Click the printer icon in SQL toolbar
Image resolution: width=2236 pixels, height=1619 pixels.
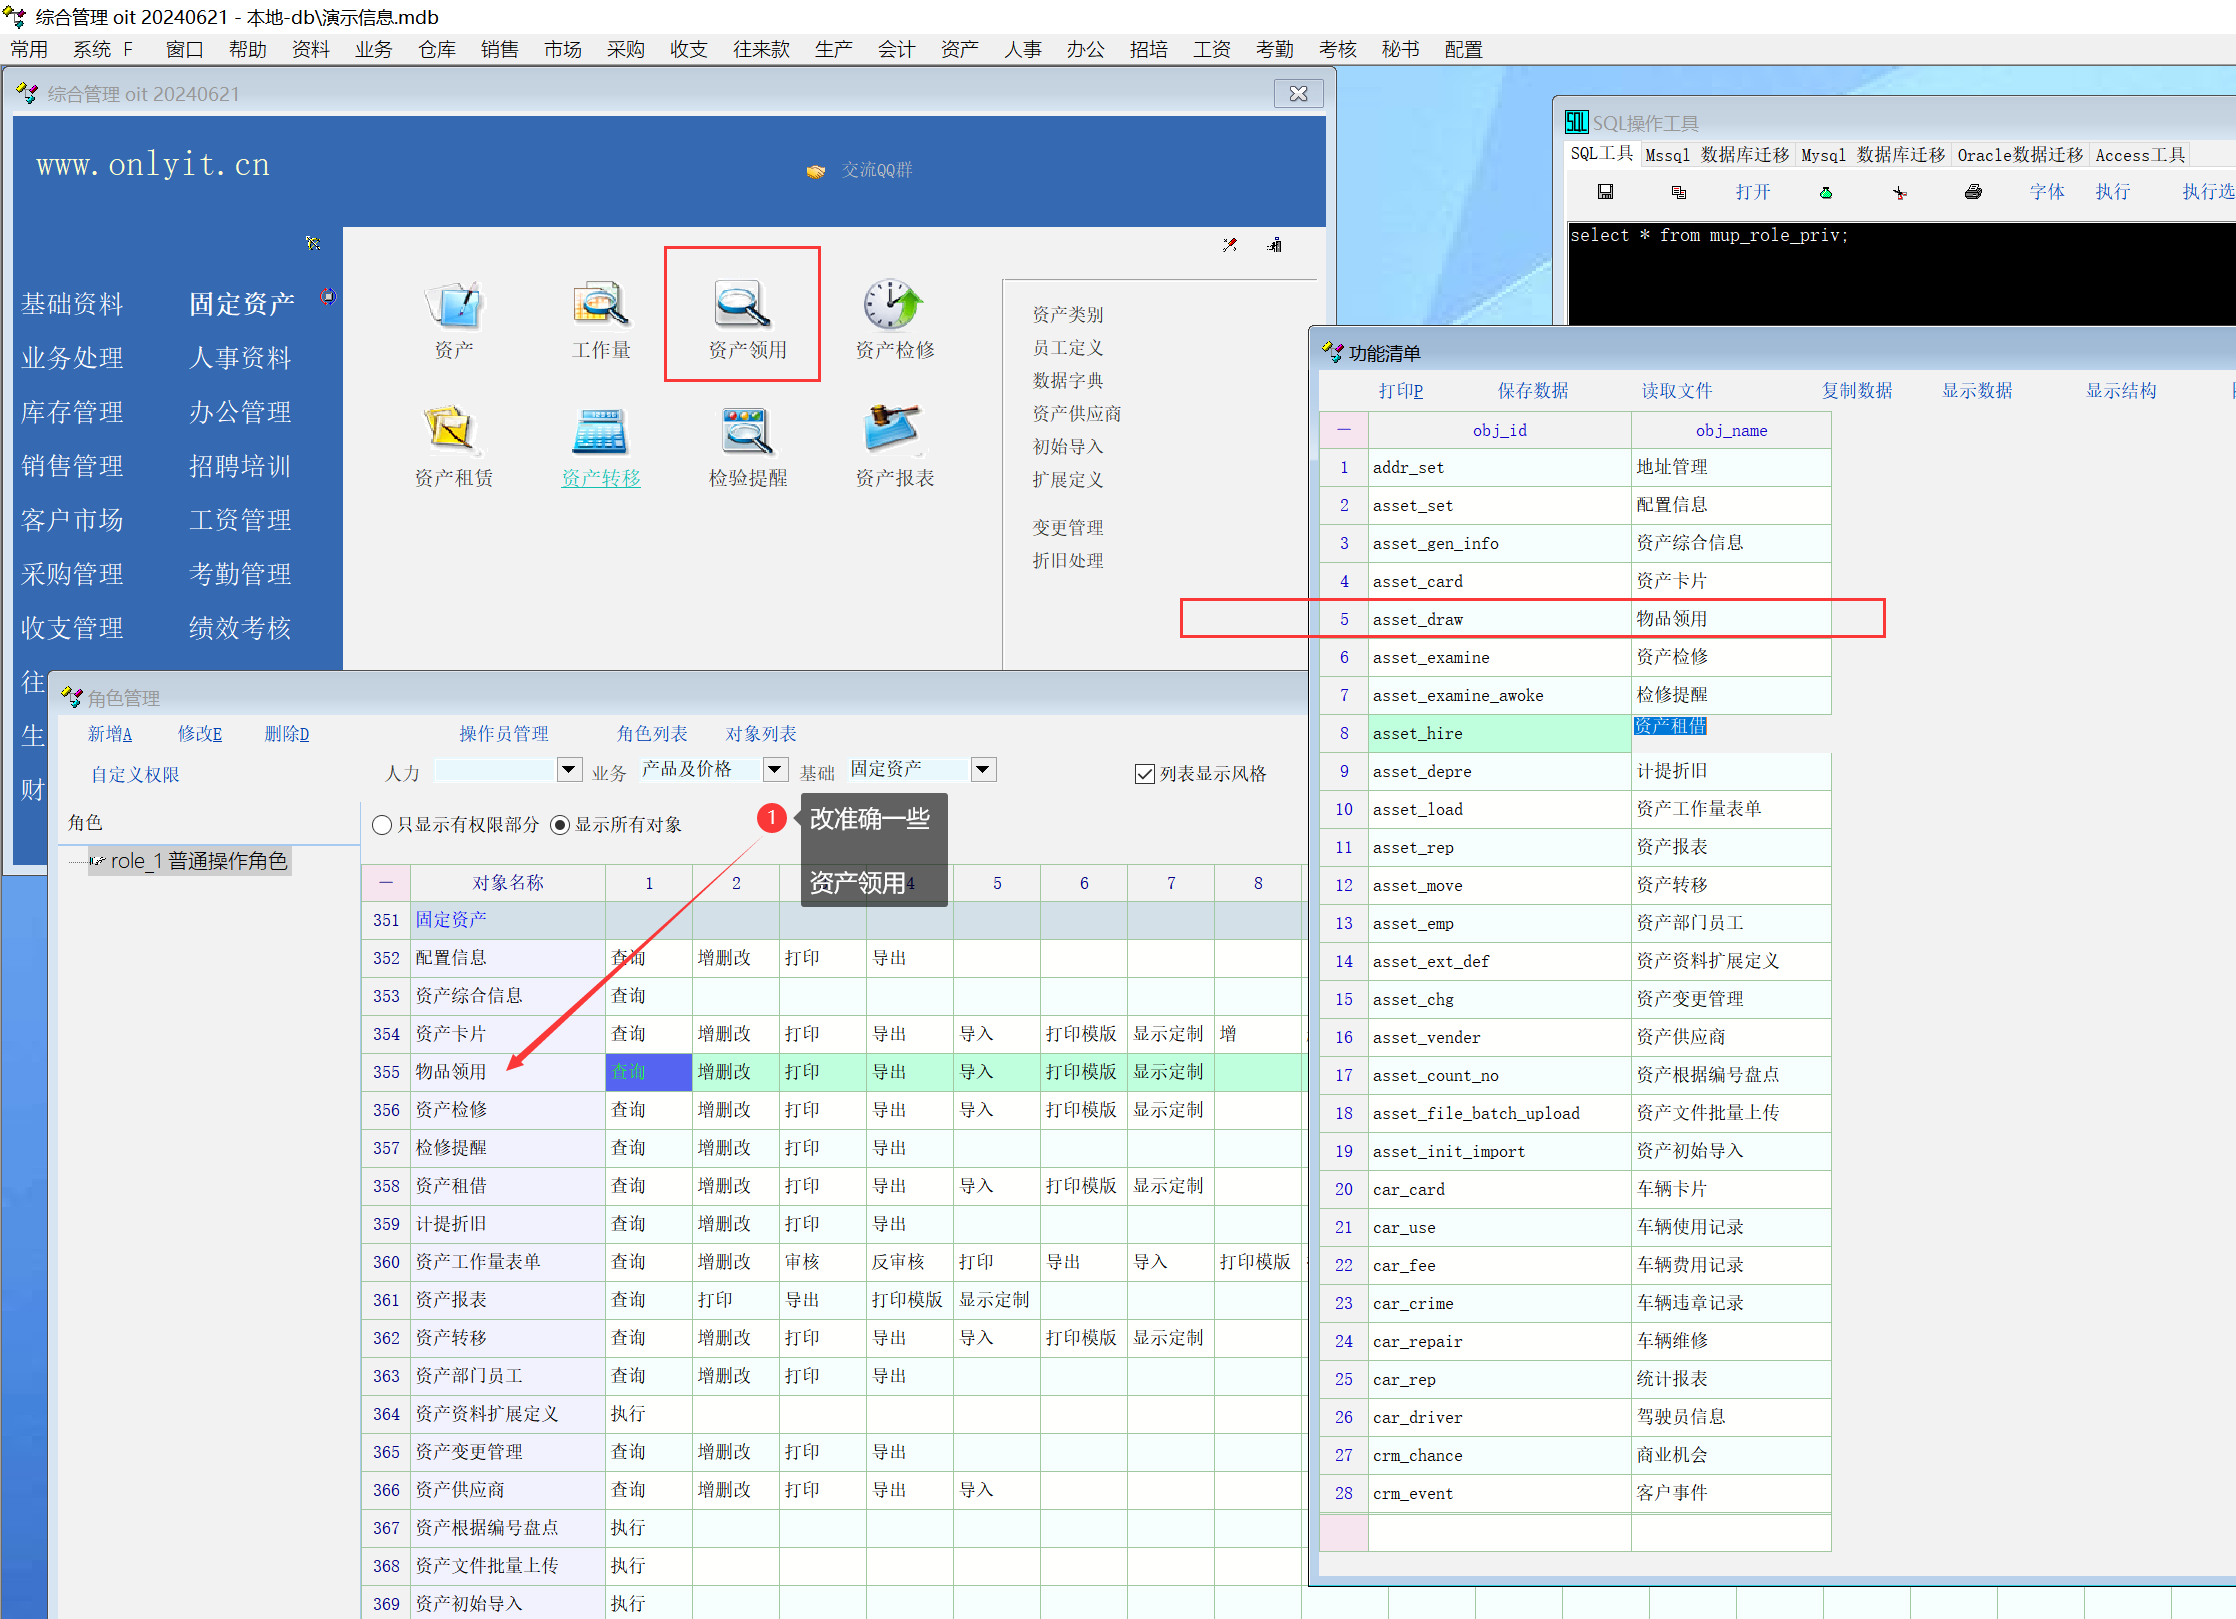point(1972,192)
